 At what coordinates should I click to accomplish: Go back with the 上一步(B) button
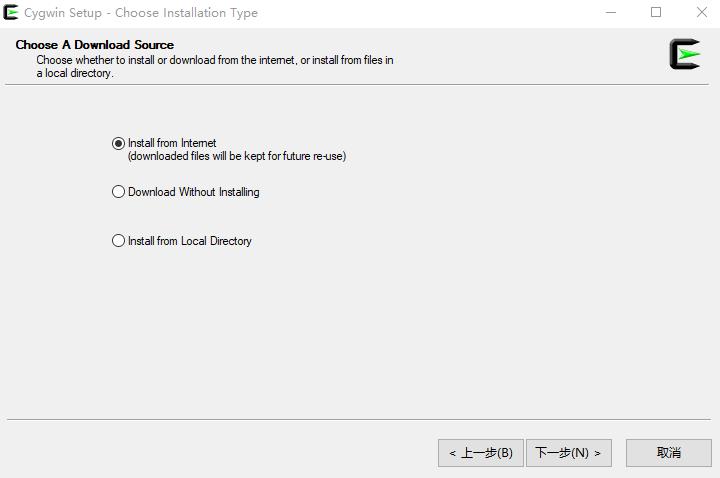tap(481, 453)
